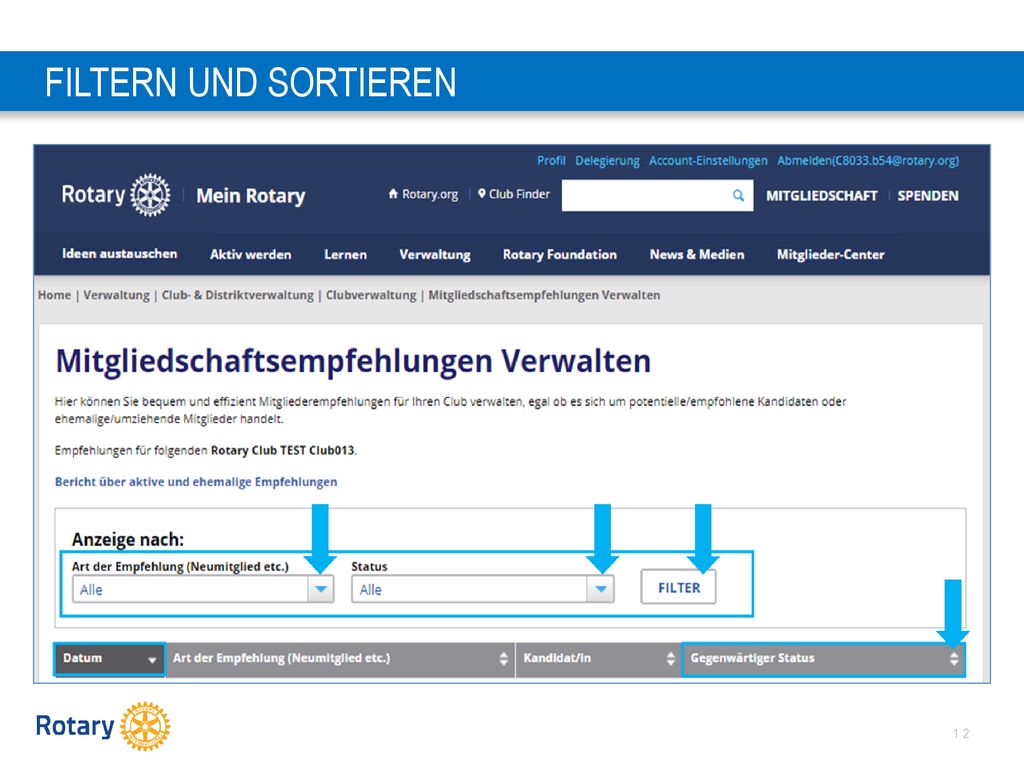Screen dimensions: 1024x768
Task: Click the Mein Rotary title
Action: click(x=251, y=195)
